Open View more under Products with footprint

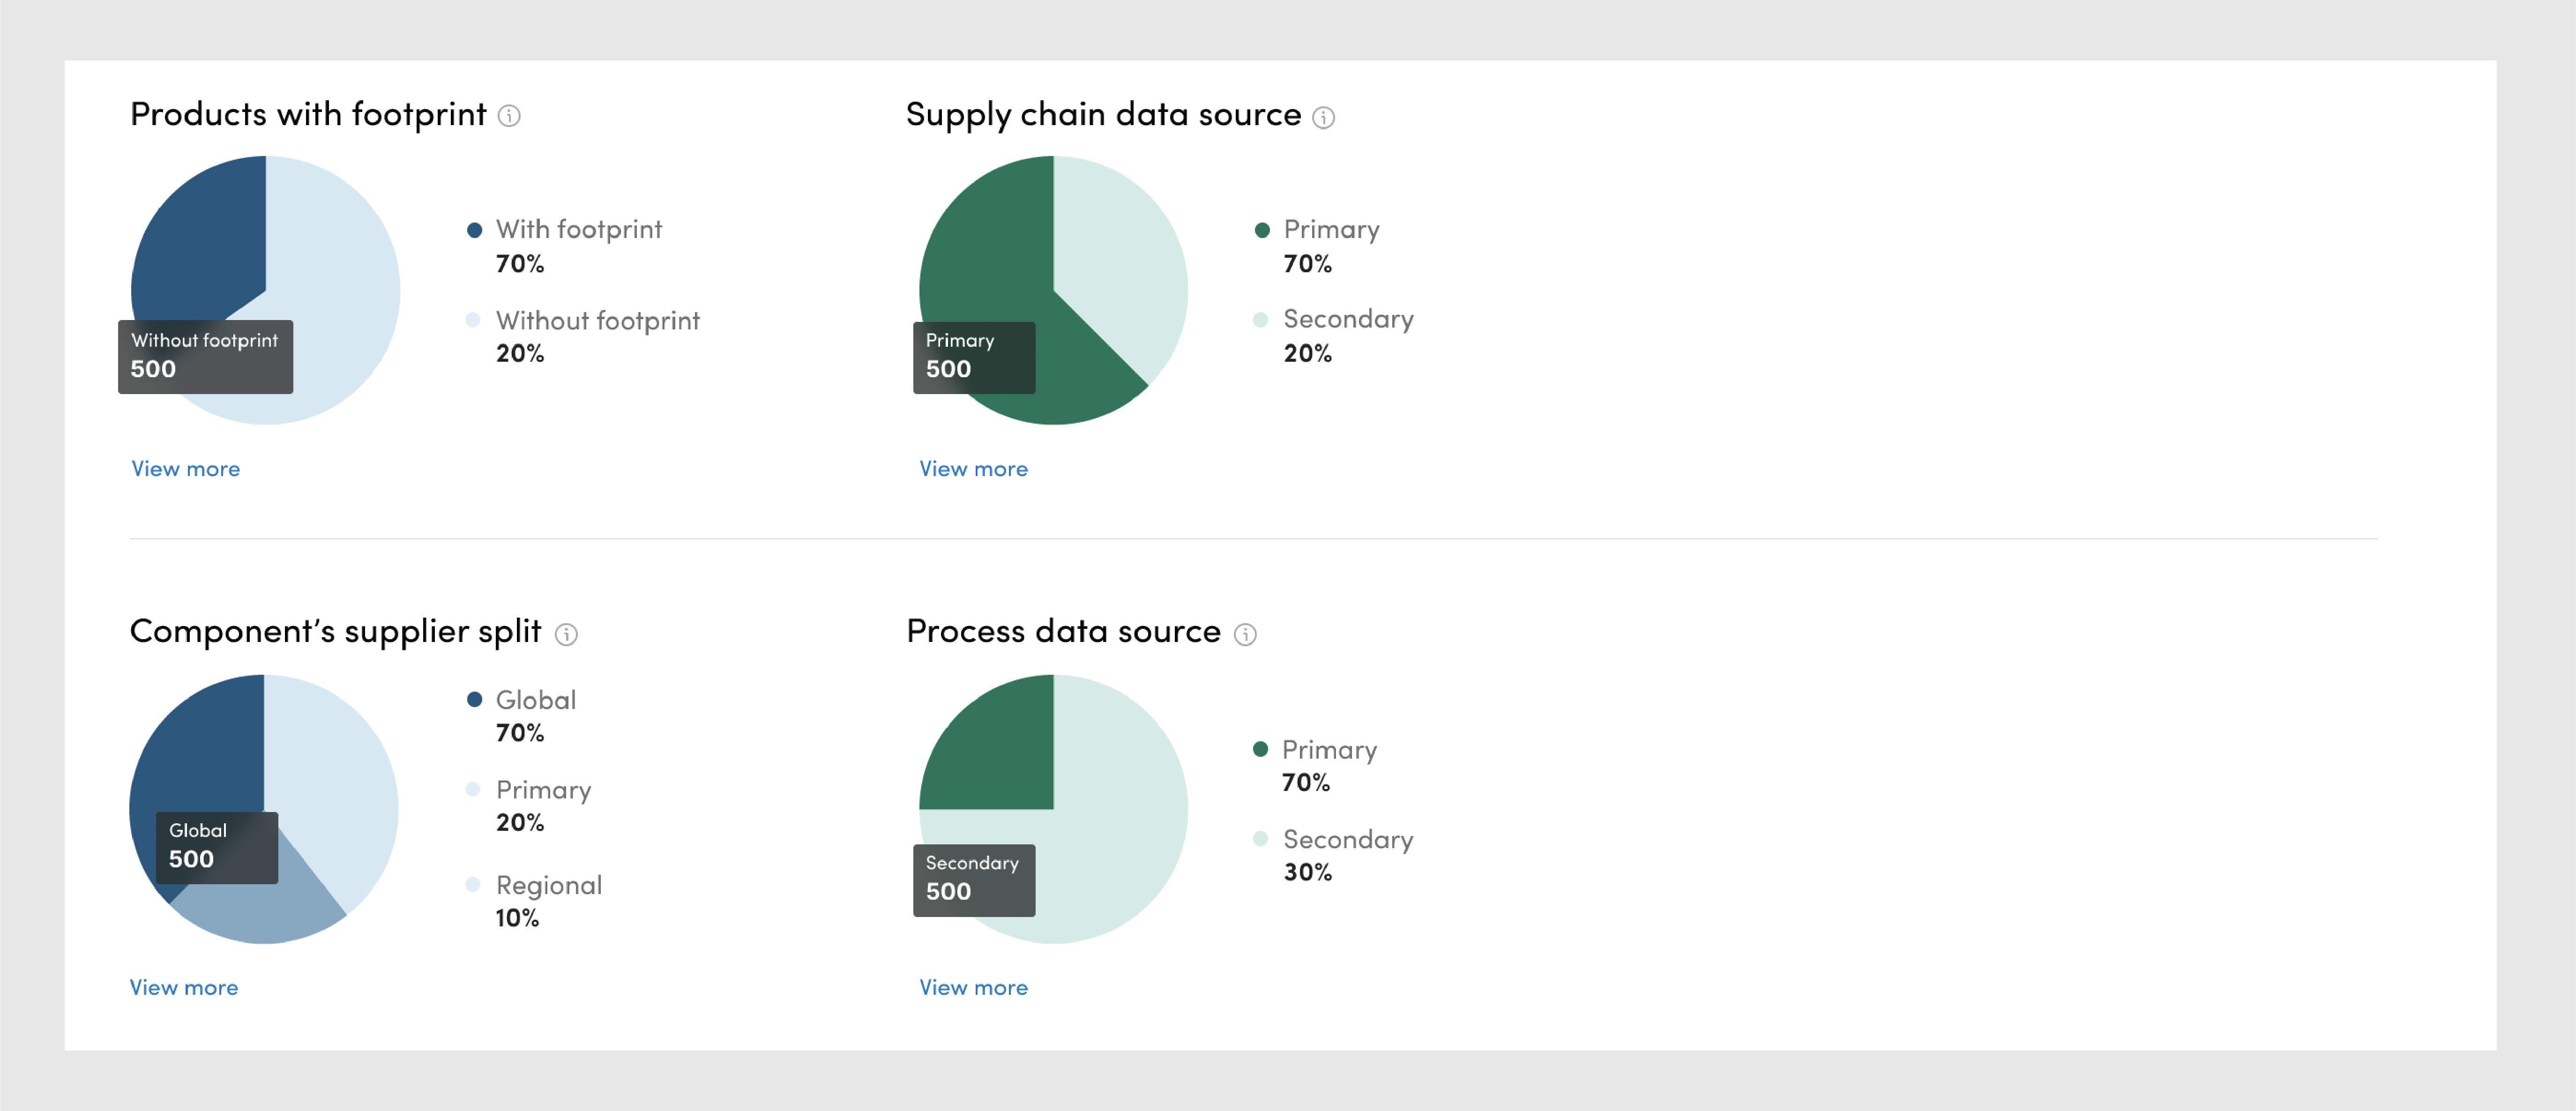click(x=186, y=468)
